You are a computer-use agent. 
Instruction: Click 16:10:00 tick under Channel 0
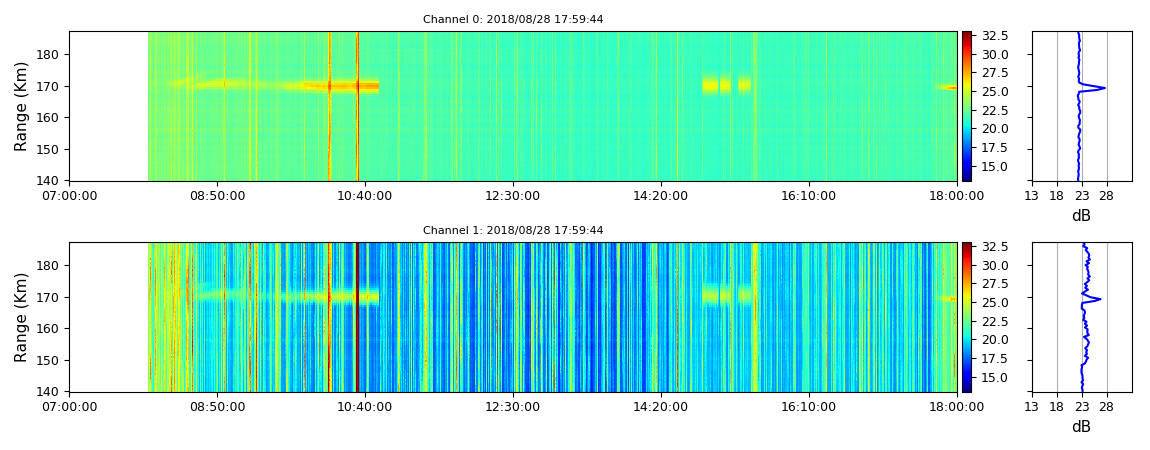[810, 196]
